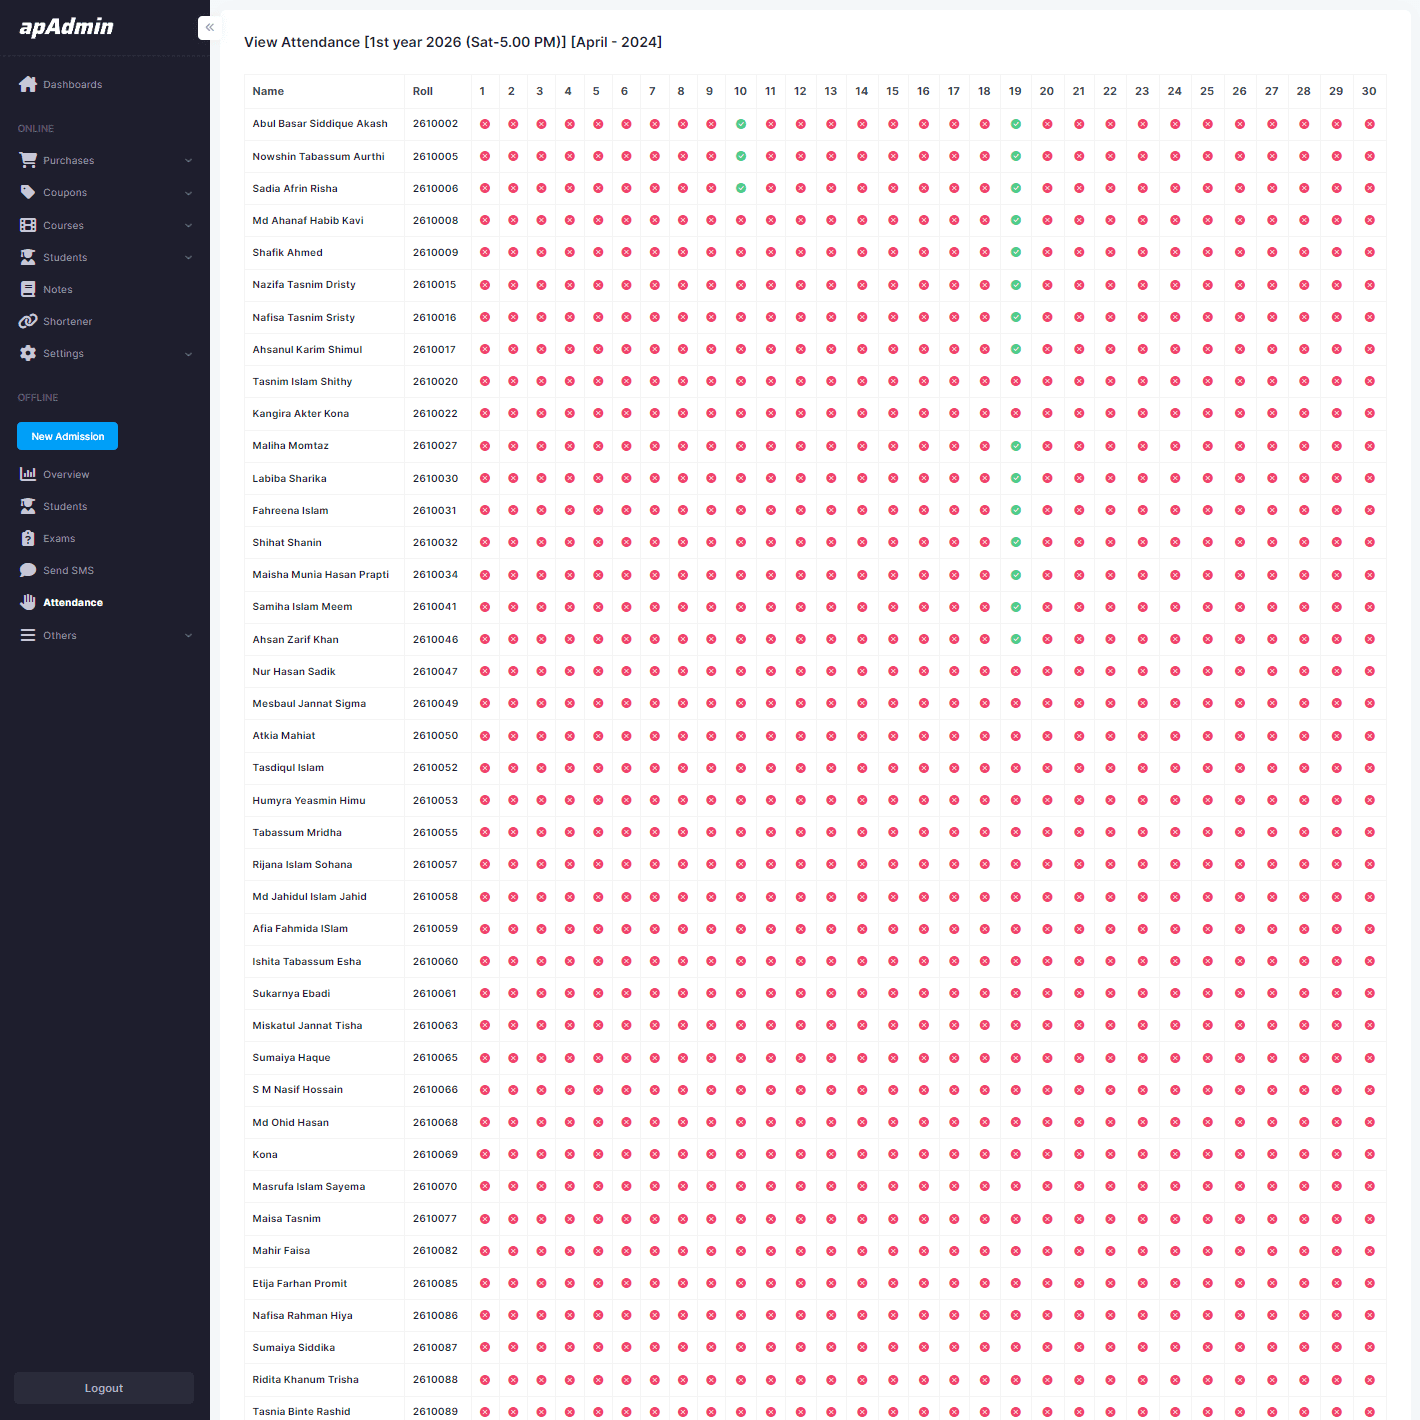
Task: Click Abul Basar Siddique Akash day 10 present icon
Action: click(x=741, y=124)
